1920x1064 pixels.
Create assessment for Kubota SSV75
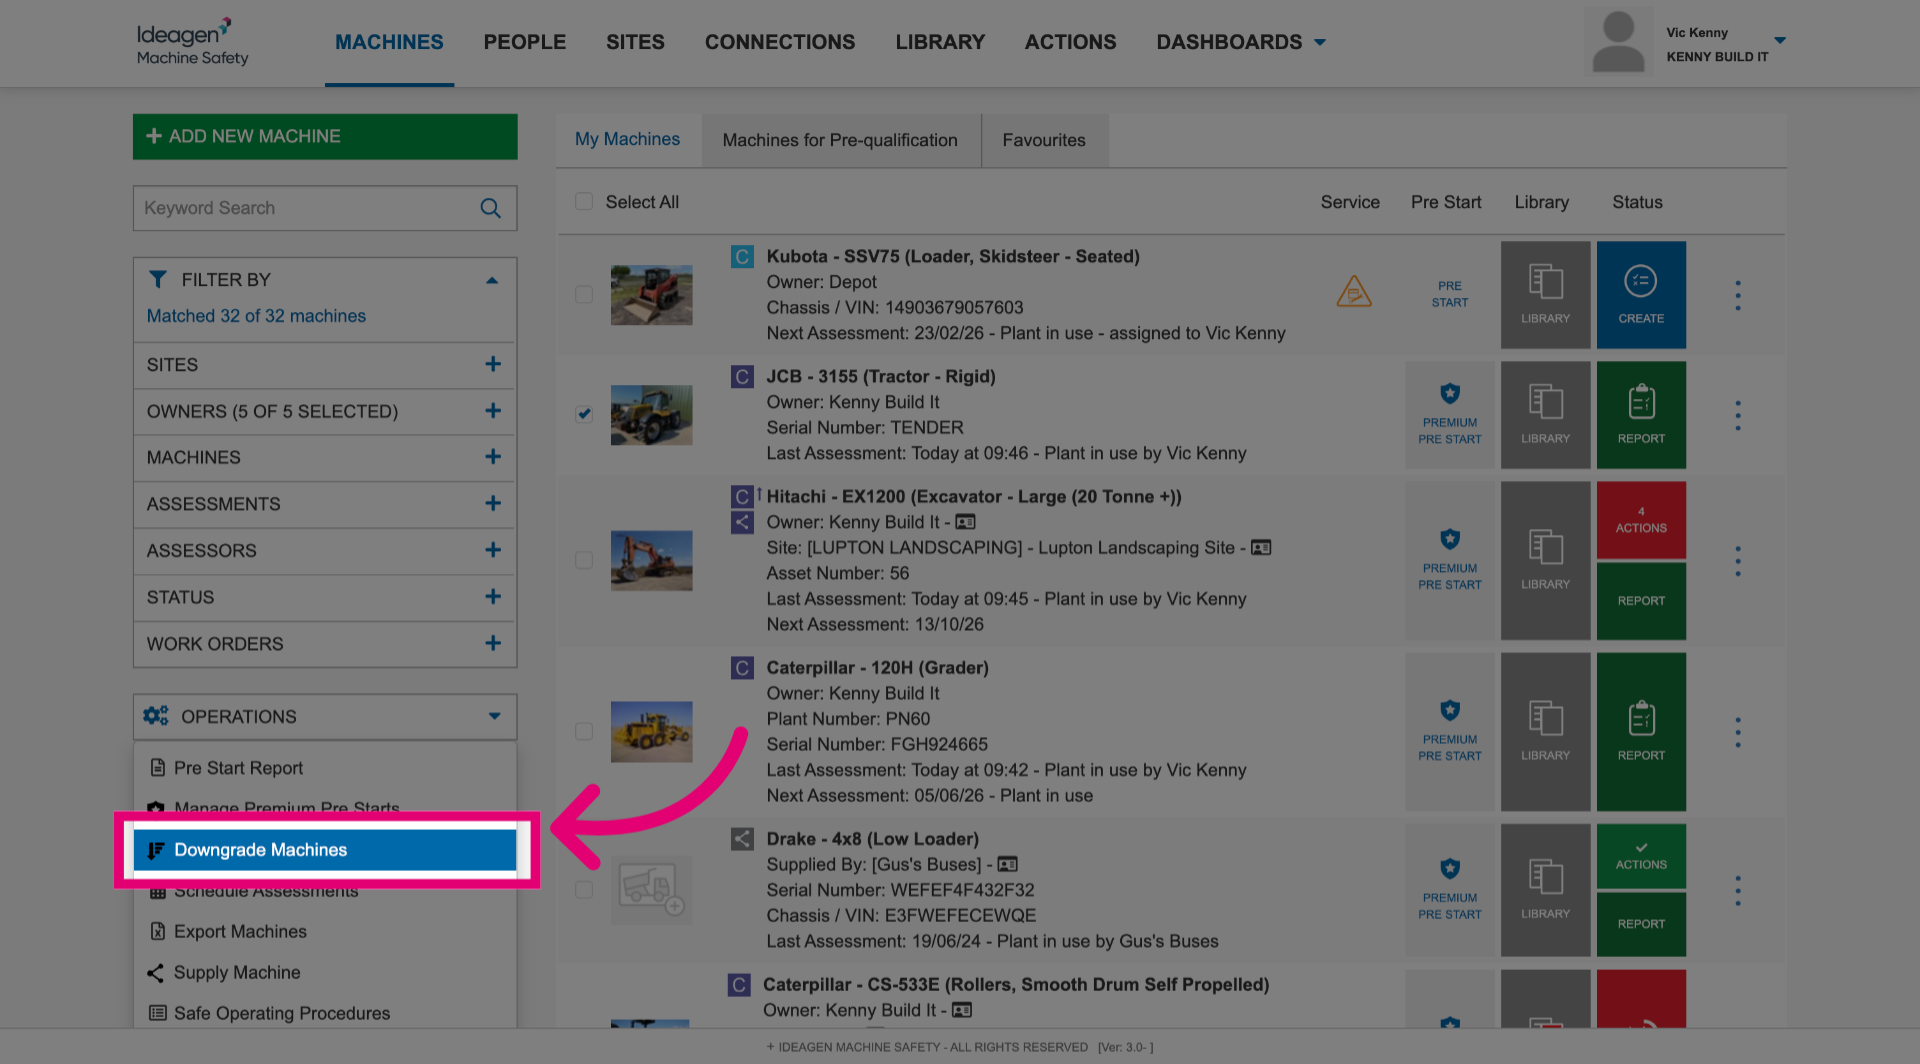point(1641,294)
